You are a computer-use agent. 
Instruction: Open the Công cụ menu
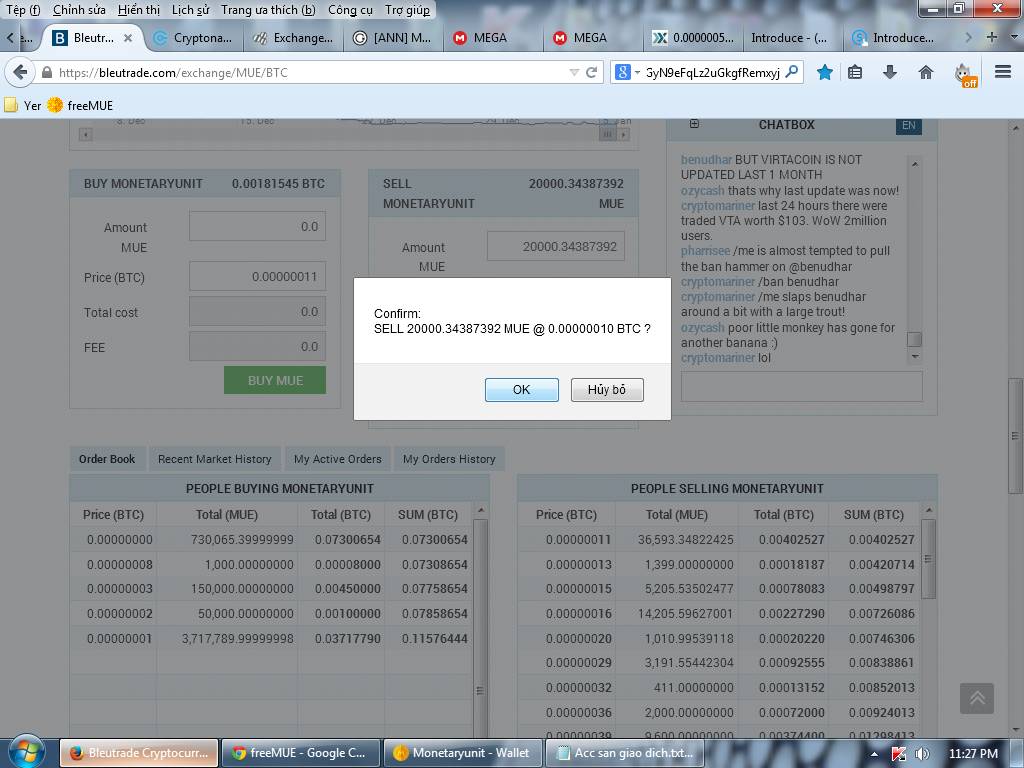pyautogui.click(x=350, y=10)
